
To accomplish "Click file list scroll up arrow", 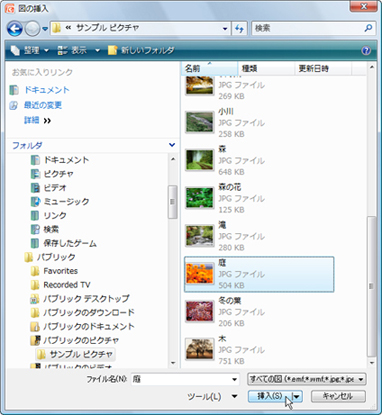I will pos(372,68).
